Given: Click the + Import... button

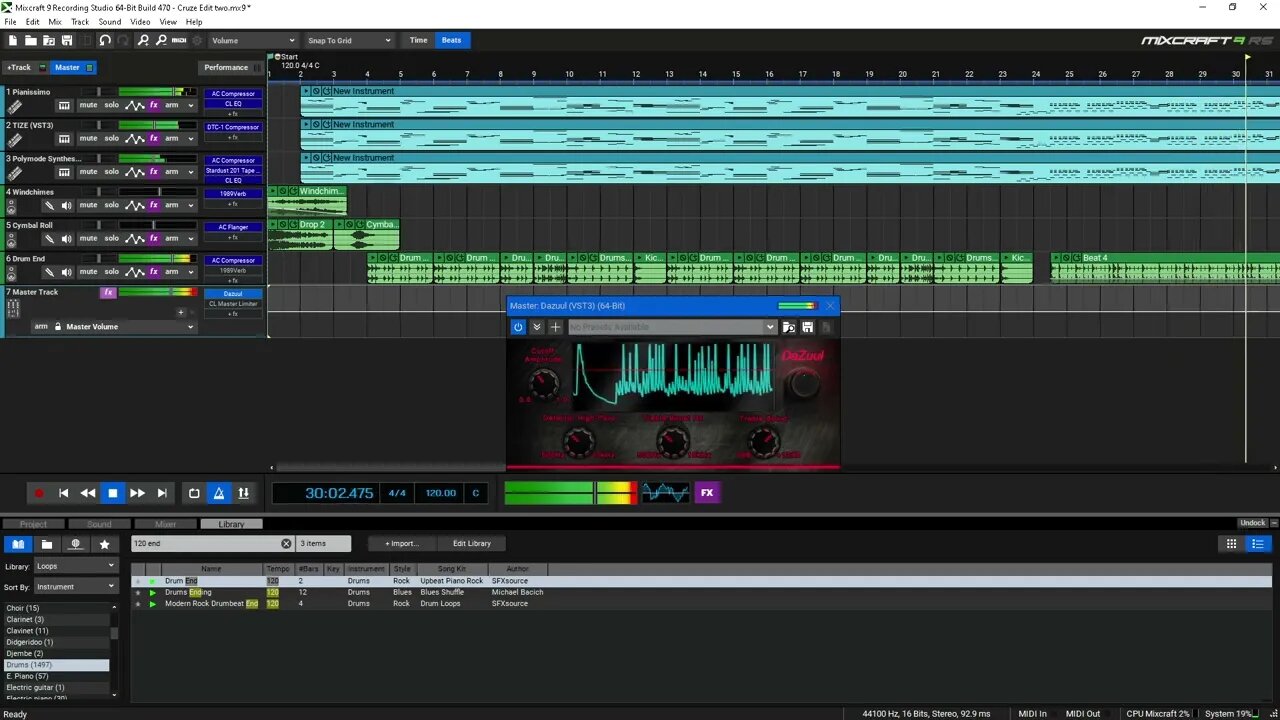Looking at the screenshot, I should pos(402,544).
